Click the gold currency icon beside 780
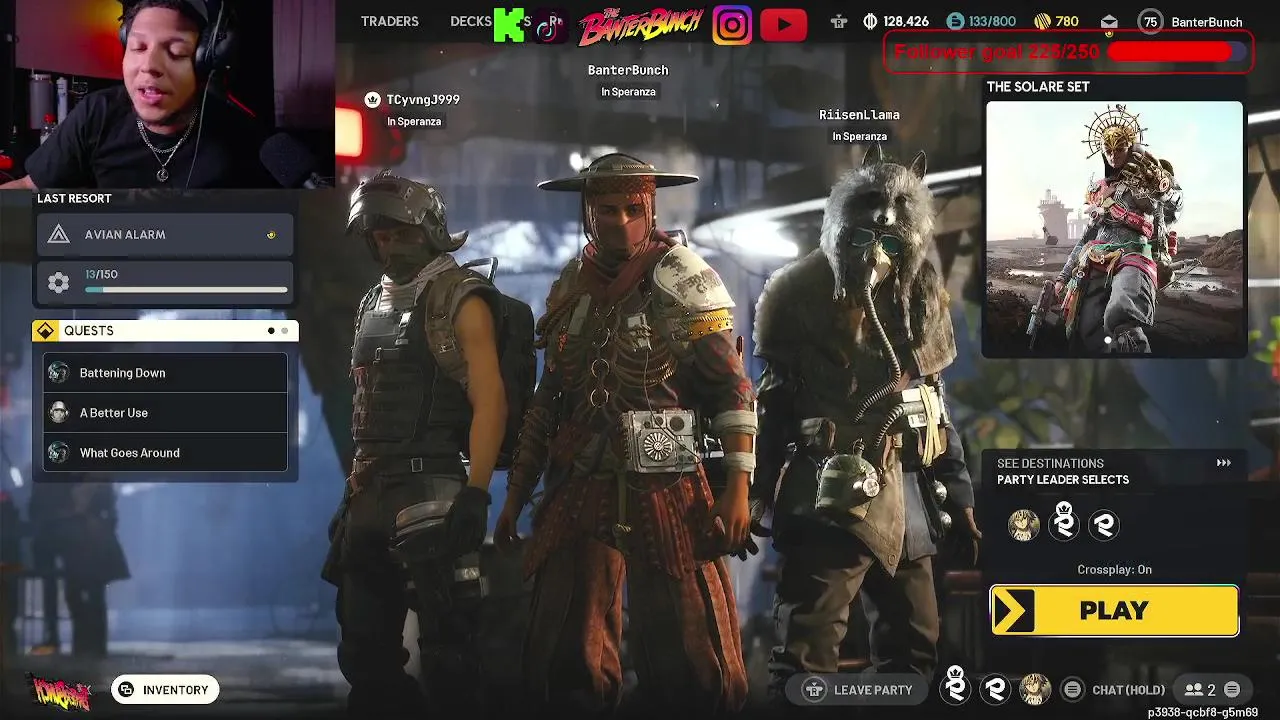Image resolution: width=1280 pixels, height=720 pixels. coord(1042,21)
